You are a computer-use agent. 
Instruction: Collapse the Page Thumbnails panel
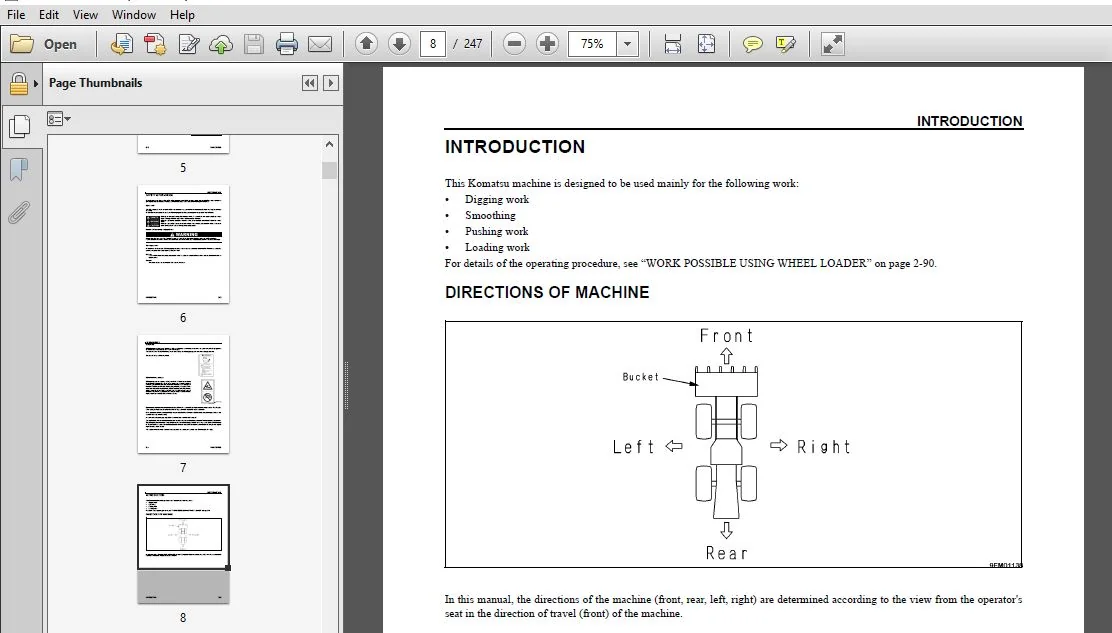tap(310, 83)
